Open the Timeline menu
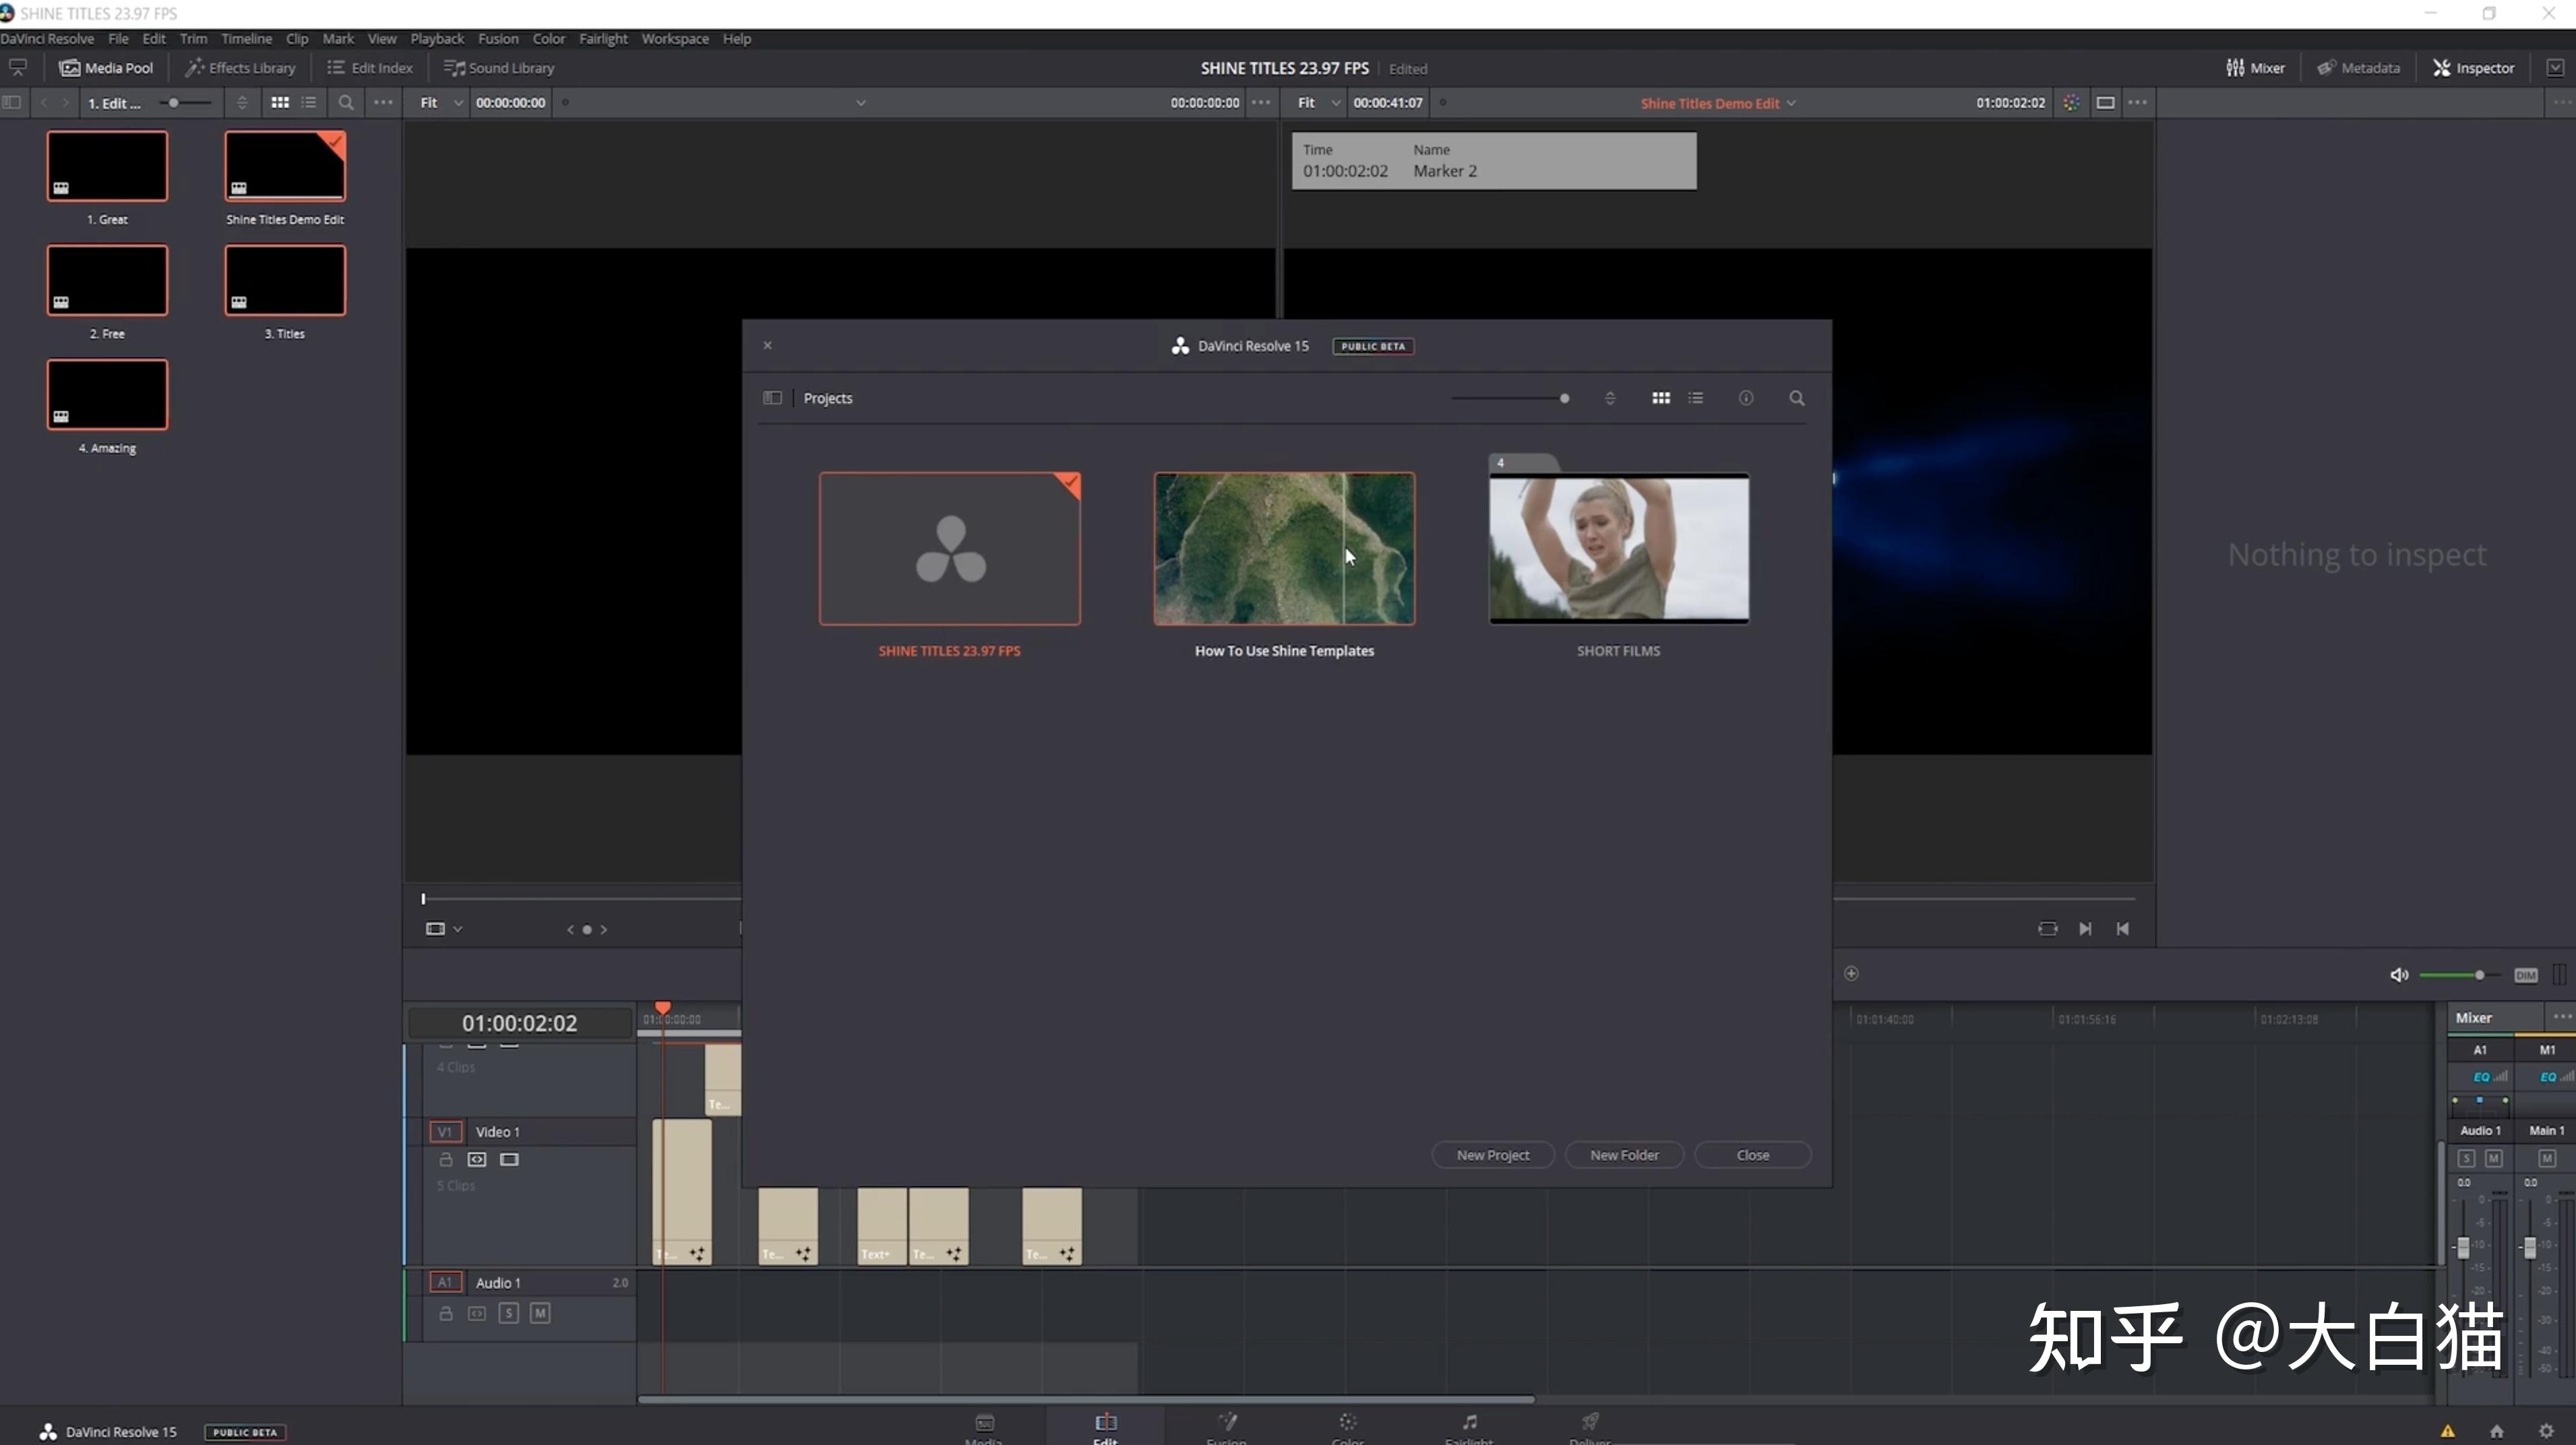Viewport: 2576px width, 1445px height. coord(246,38)
